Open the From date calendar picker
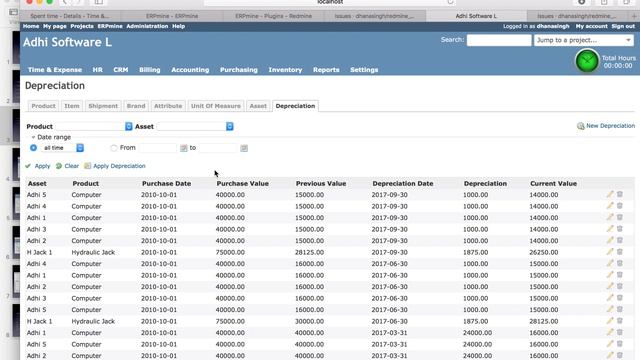 [184, 148]
